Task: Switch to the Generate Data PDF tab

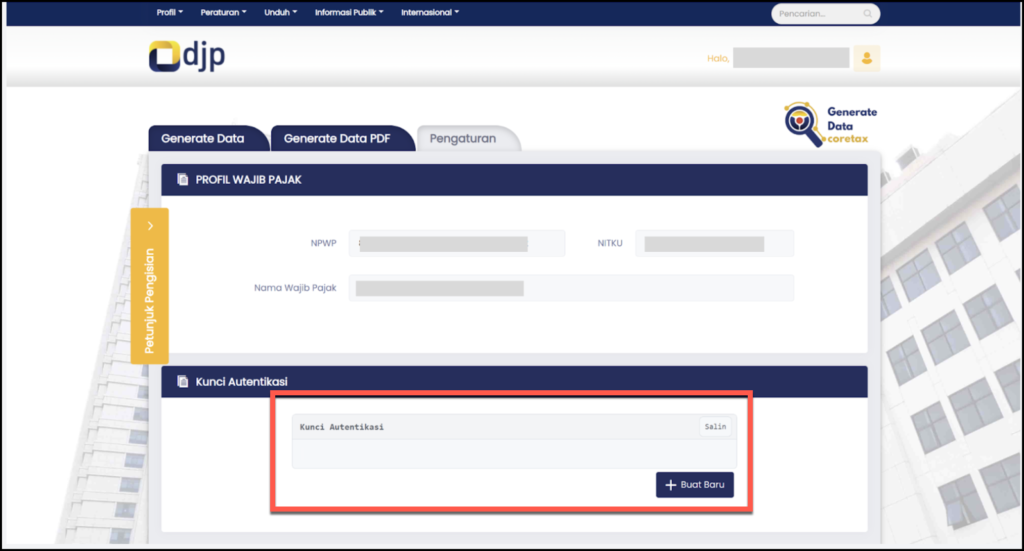Action: [337, 139]
